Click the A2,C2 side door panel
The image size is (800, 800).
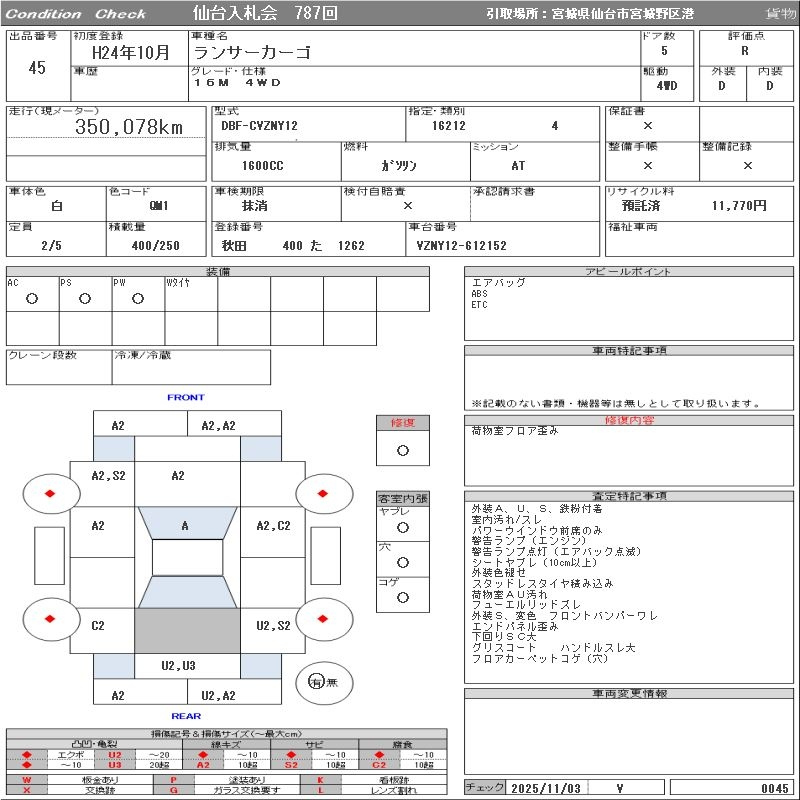pyautogui.click(x=273, y=526)
